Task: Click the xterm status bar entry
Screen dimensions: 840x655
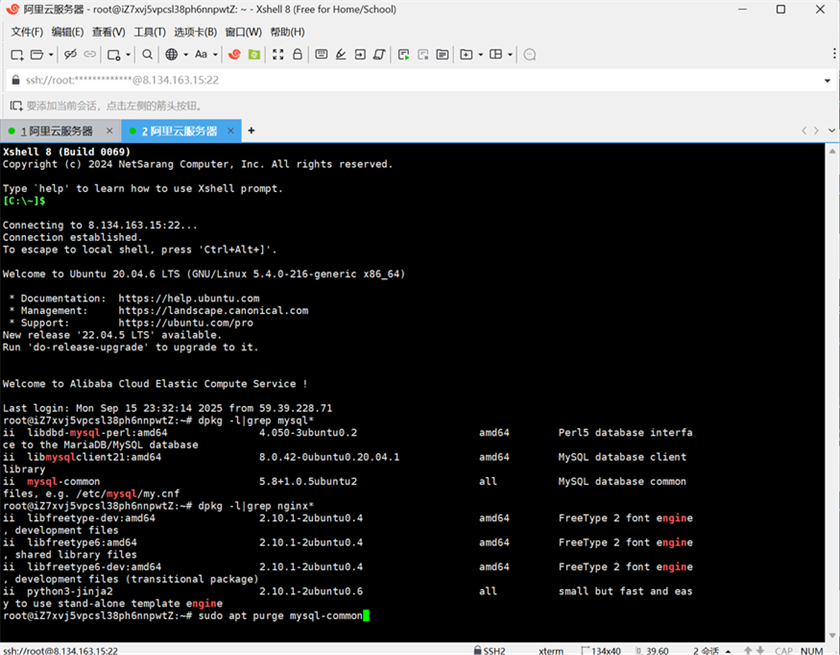Action: (551, 651)
